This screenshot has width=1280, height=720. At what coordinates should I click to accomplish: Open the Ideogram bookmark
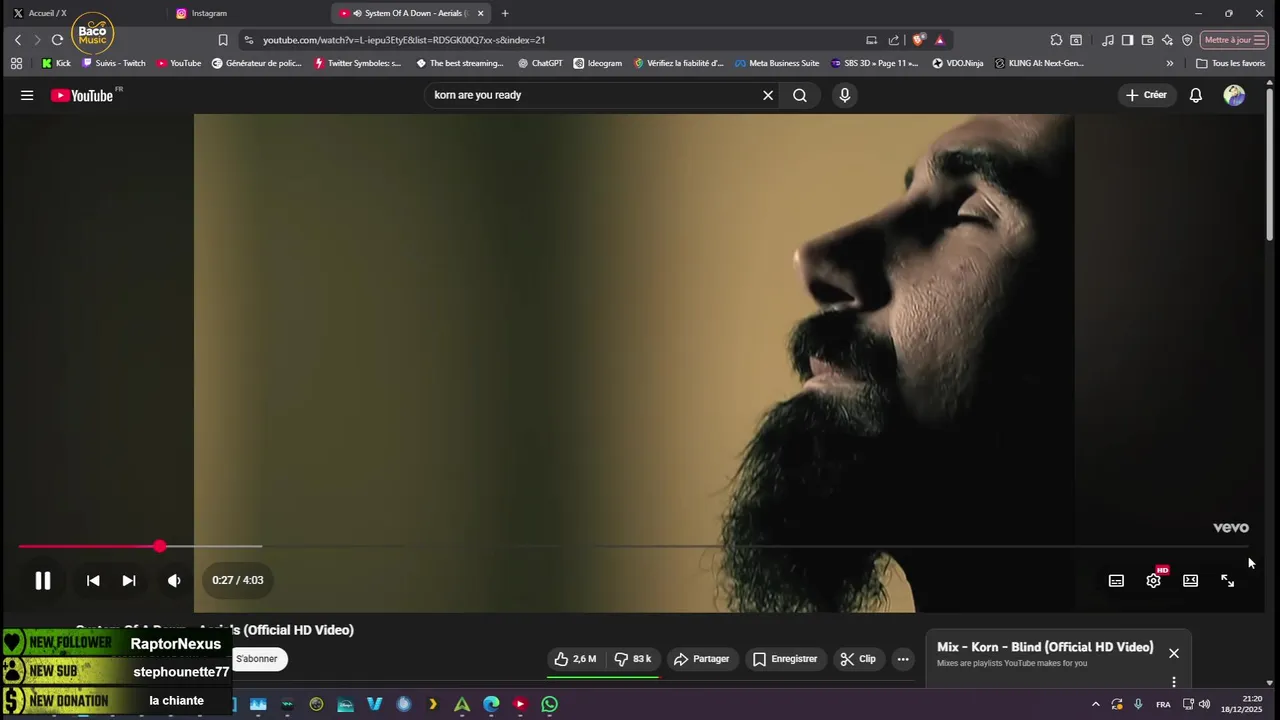click(597, 63)
